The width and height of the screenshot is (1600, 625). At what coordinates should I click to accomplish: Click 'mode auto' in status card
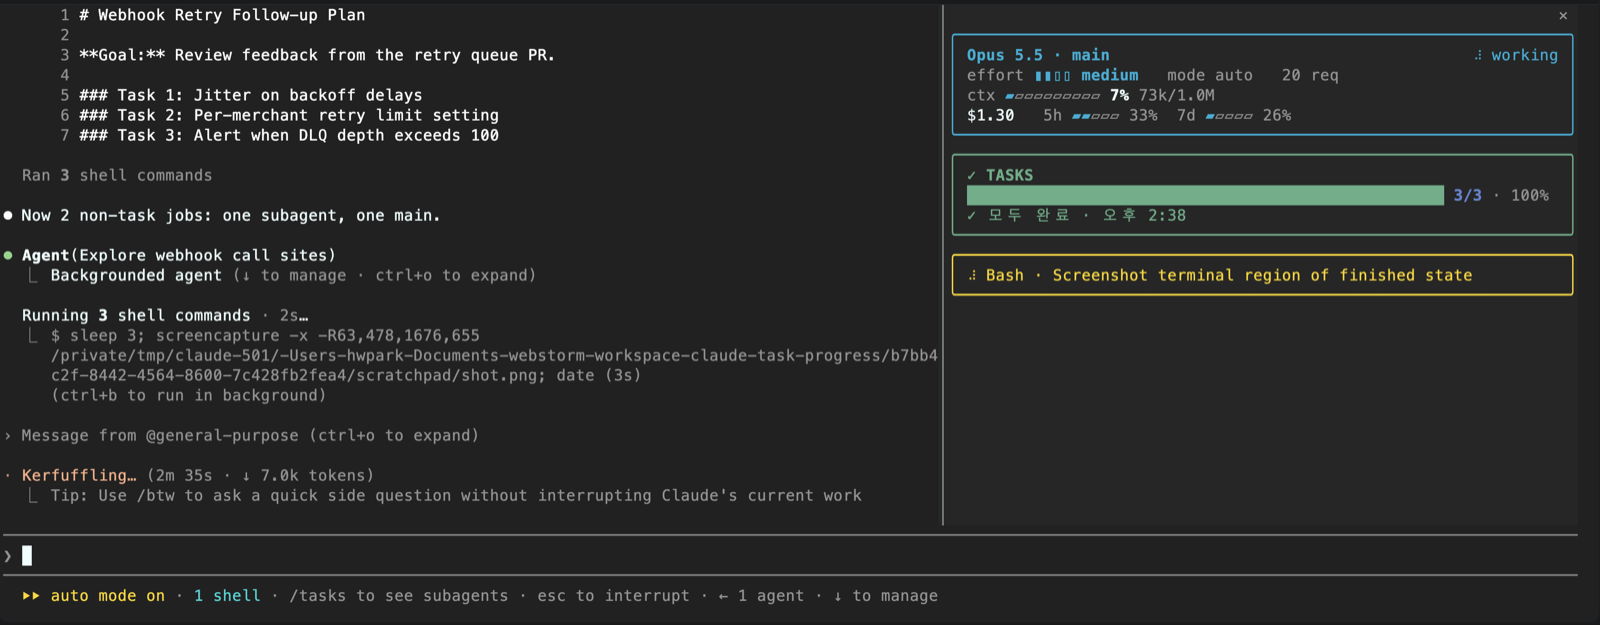pyautogui.click(x=1210, y=75)
